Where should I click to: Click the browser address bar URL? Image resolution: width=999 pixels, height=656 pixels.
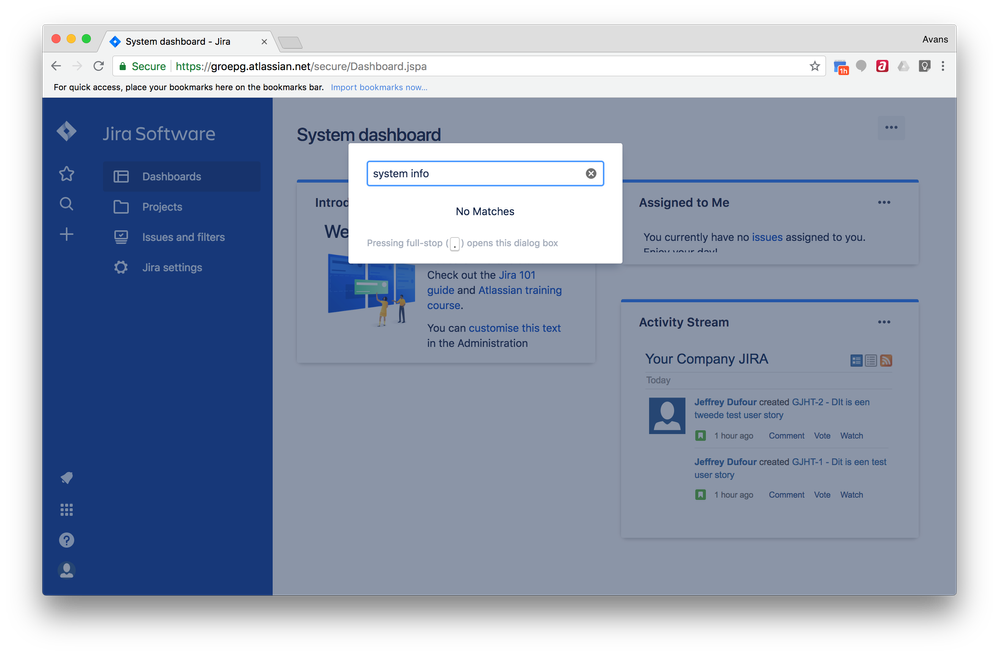[x=301, y=66]
